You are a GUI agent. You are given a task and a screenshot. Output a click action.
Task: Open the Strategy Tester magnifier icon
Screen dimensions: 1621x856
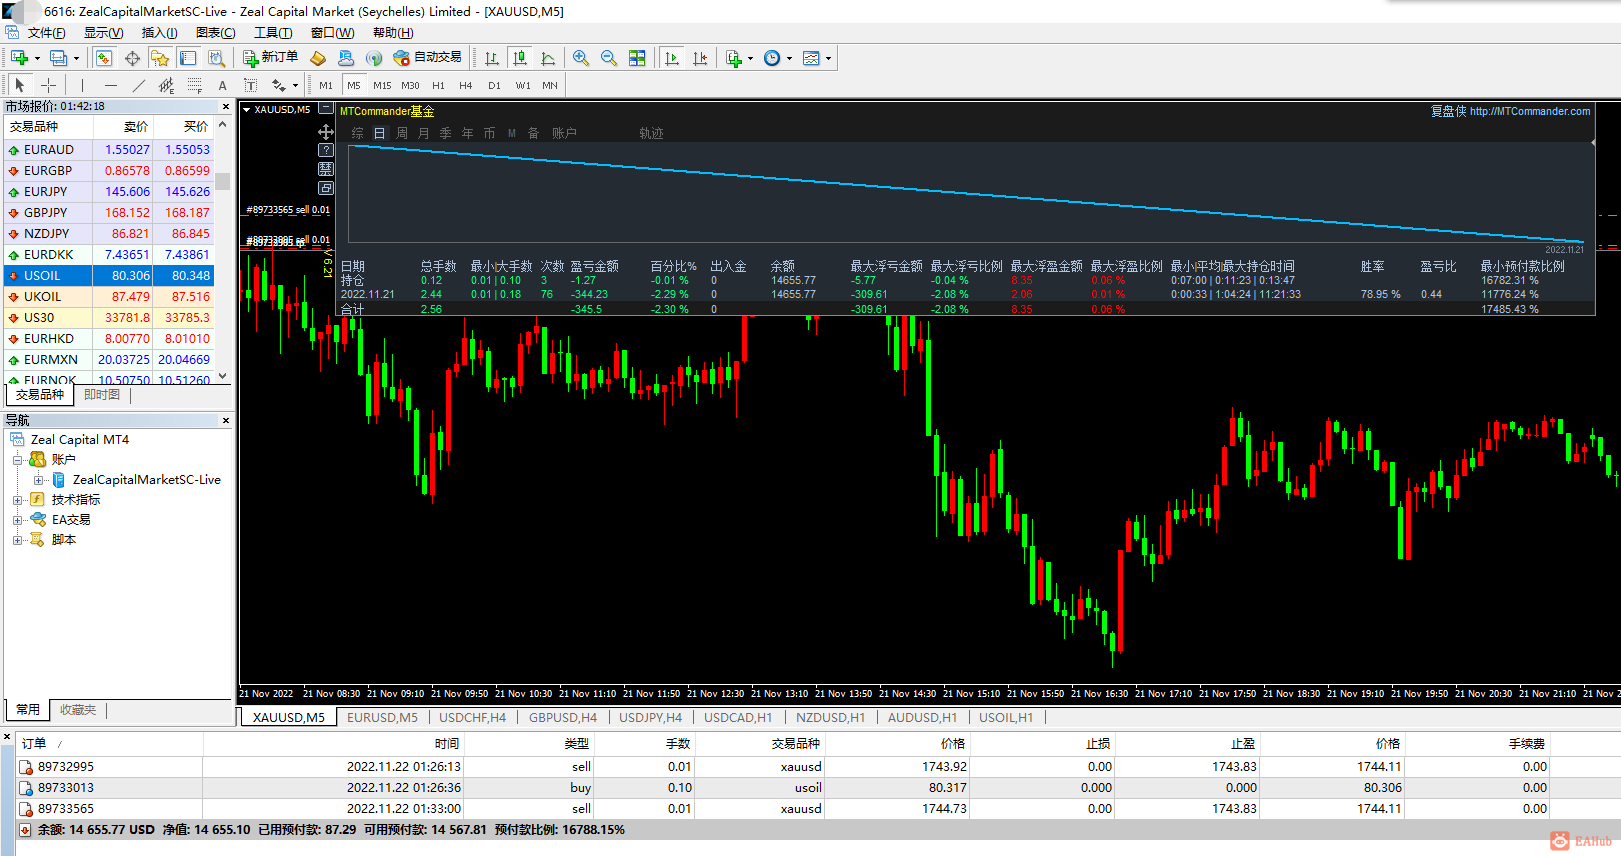tap(216, 58)
